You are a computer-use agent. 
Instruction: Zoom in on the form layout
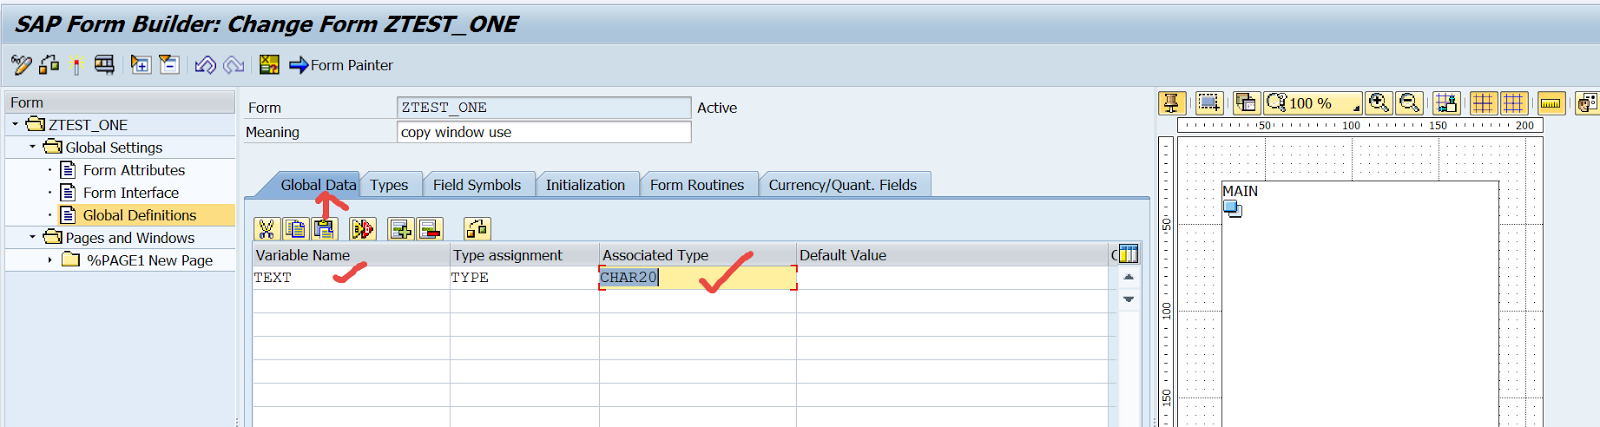pyautogui.click(x=1379, y=103)
